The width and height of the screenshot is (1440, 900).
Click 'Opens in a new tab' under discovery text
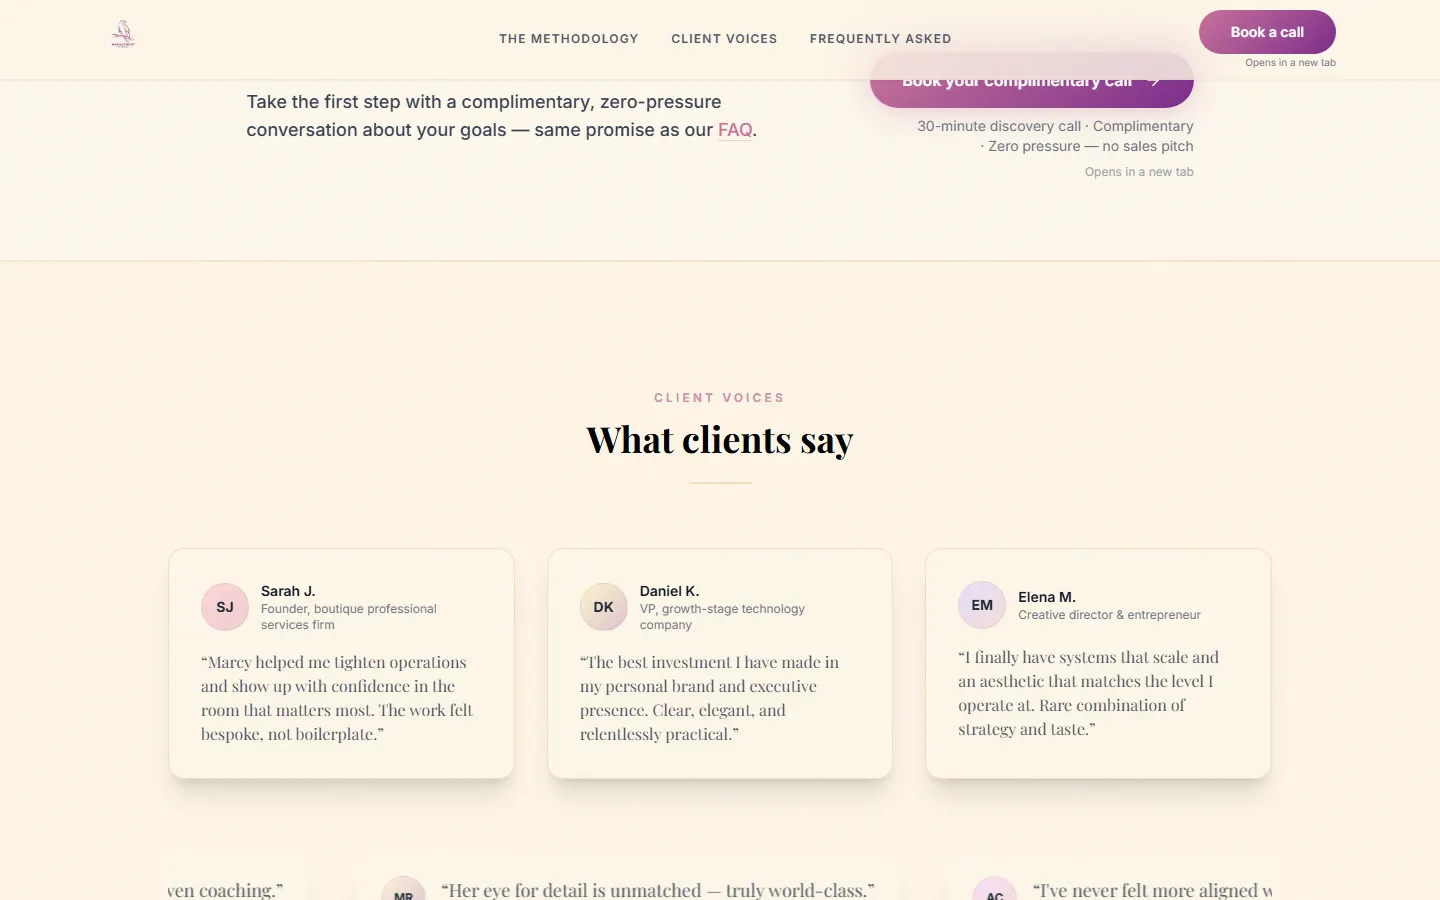(x=1139, y=172)
